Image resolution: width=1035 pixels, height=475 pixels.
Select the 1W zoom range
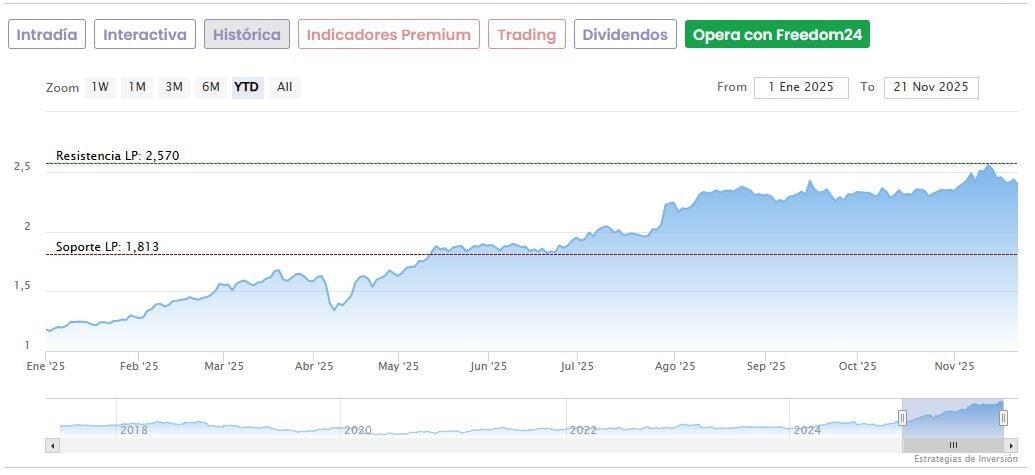coord(100,87)
